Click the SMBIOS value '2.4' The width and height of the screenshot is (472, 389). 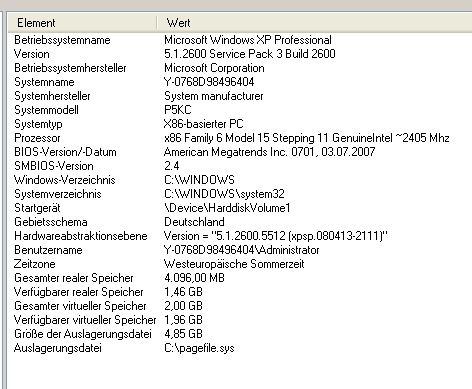172,166
